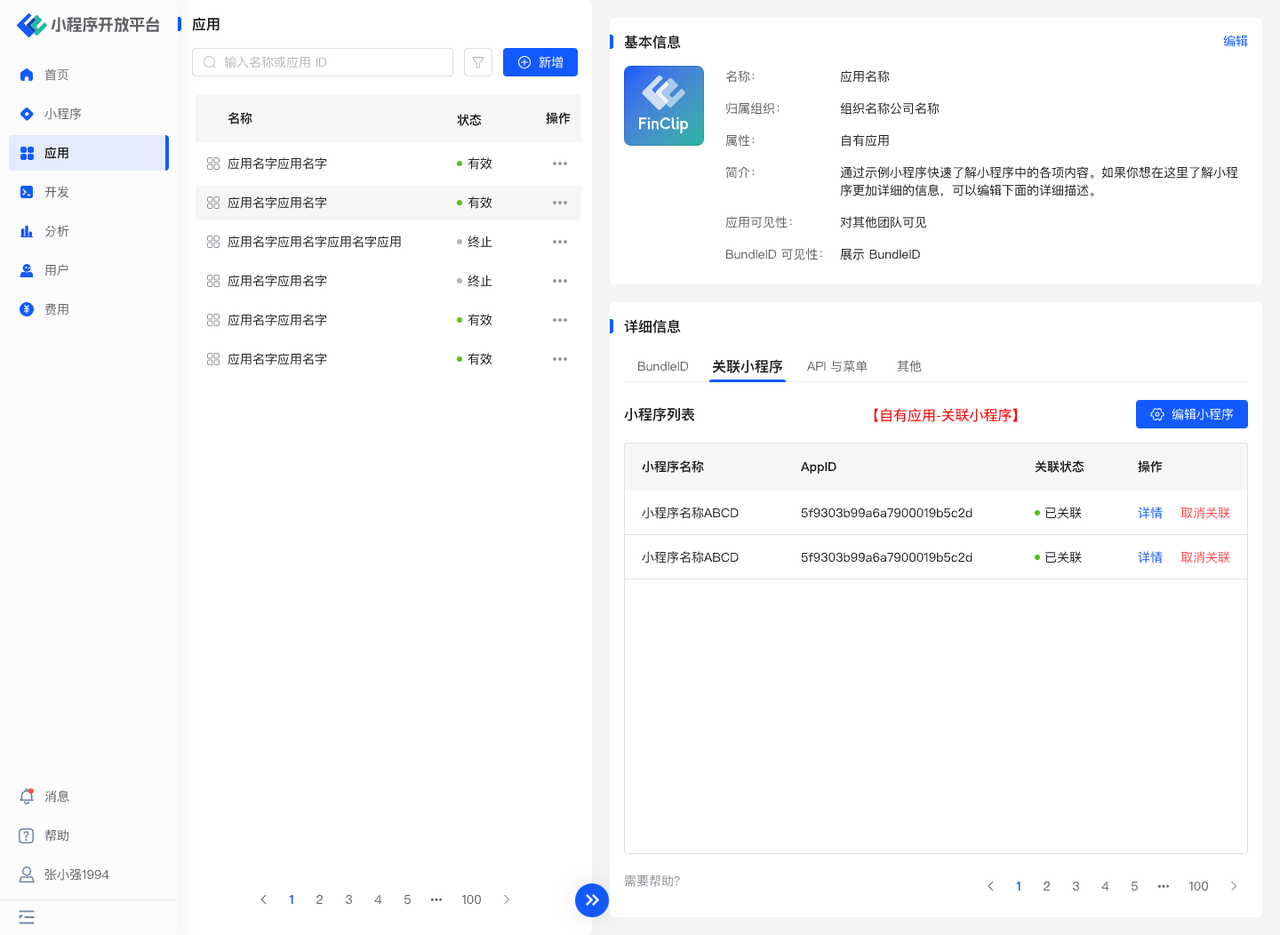Viewport: 1280px width, 935px height.
Task: Open the notifications (消息) bell icon
Action: tap(27, 796)
